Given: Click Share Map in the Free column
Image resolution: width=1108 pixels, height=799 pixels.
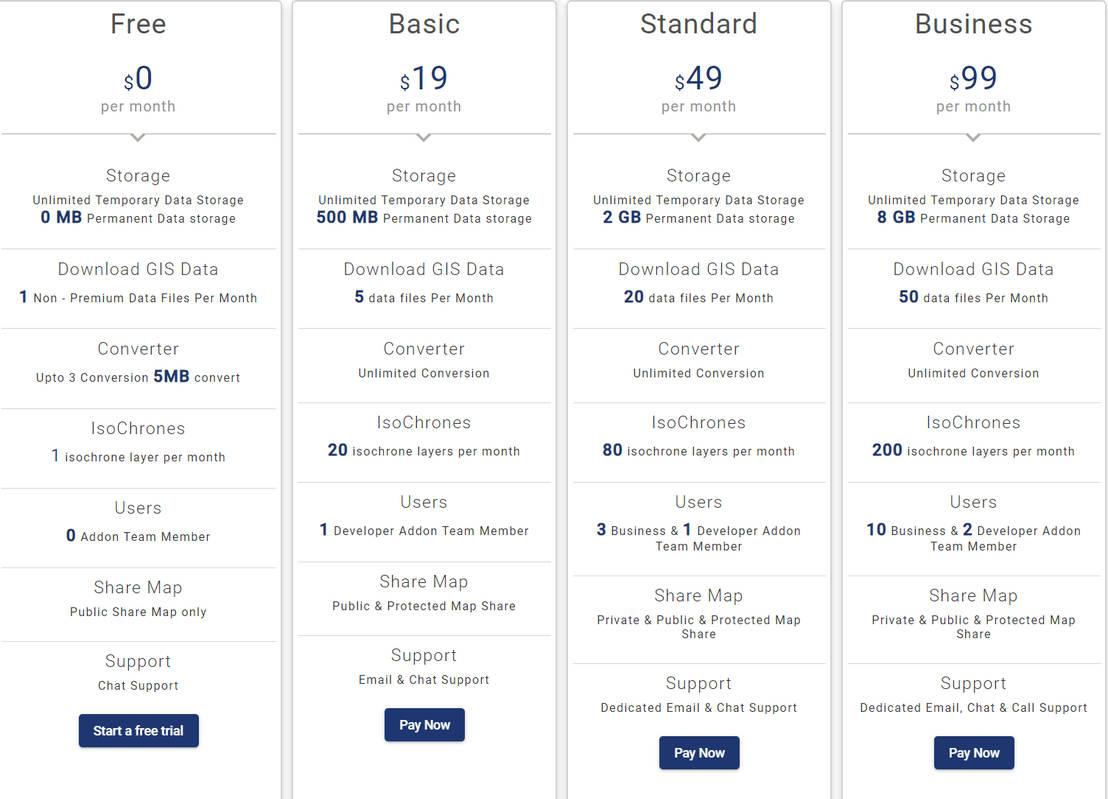Looking at the screenshot, I should [138, 587].
